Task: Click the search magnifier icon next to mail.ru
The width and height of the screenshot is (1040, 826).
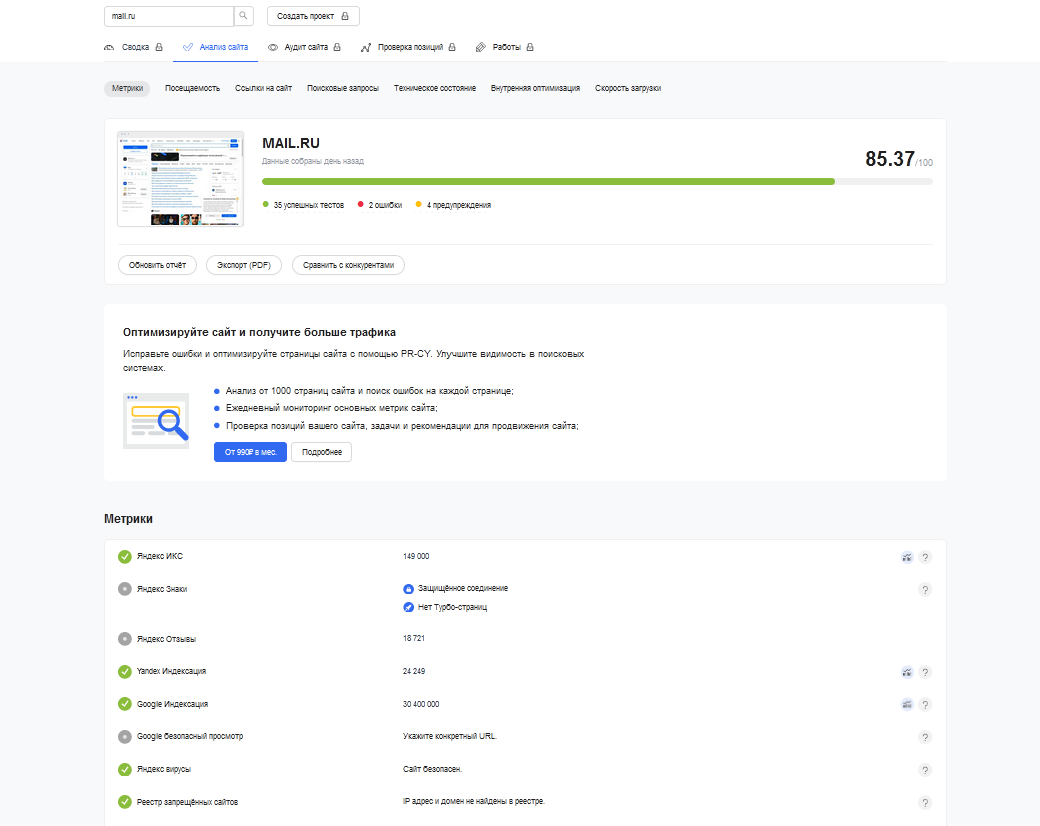Action: pyautogui.click(x=243, y=16)
